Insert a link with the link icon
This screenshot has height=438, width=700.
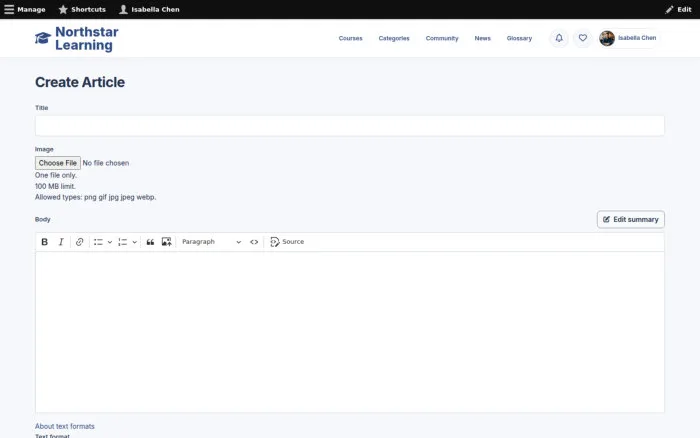tap(79, 242)
